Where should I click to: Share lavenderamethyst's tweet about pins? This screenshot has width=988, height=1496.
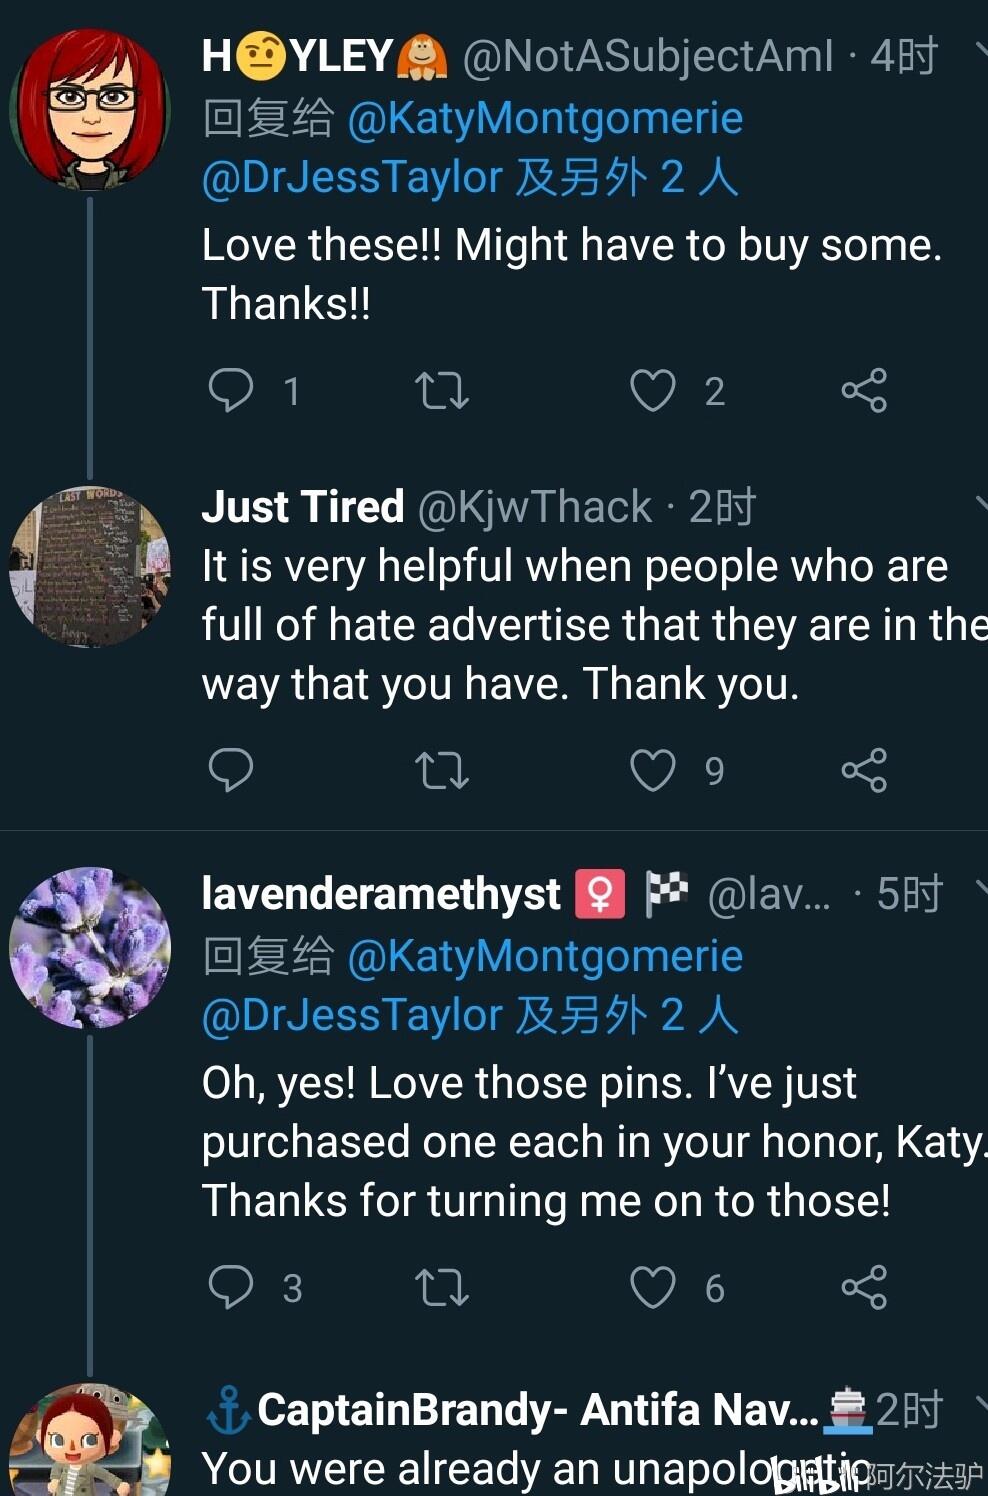[864, 1287]
